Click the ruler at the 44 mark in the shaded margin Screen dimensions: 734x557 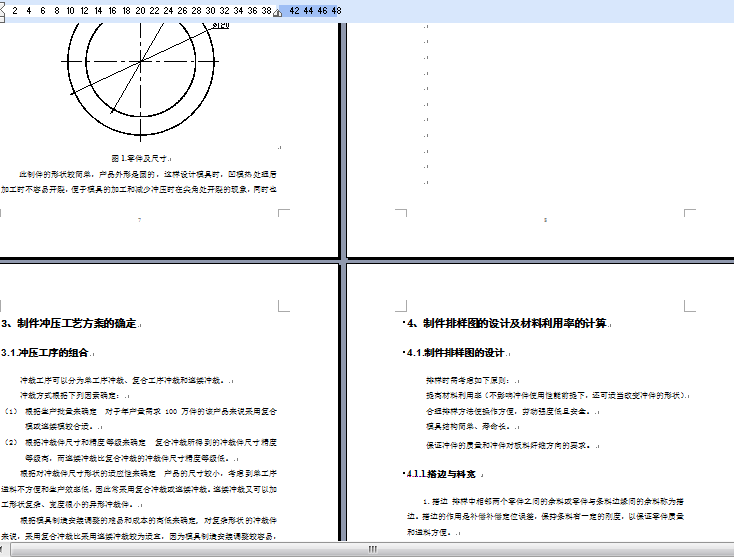[308, 10]
